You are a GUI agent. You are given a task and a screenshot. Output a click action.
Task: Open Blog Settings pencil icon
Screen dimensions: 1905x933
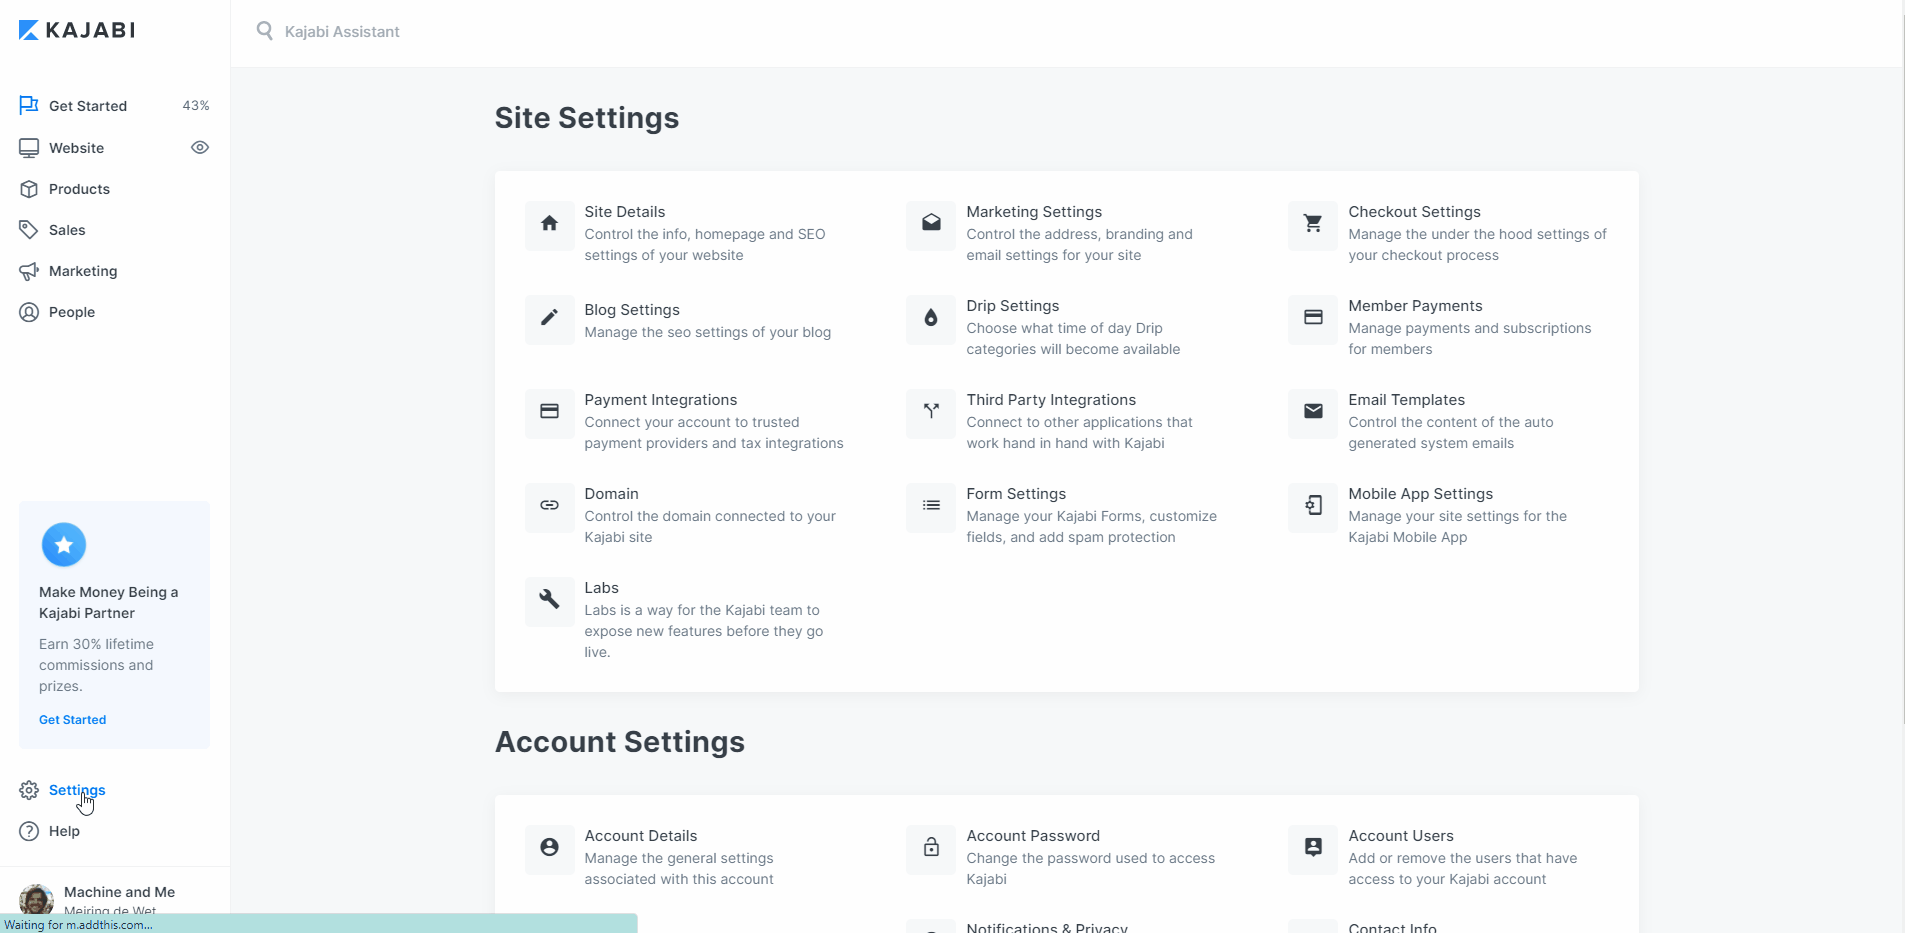550,318
